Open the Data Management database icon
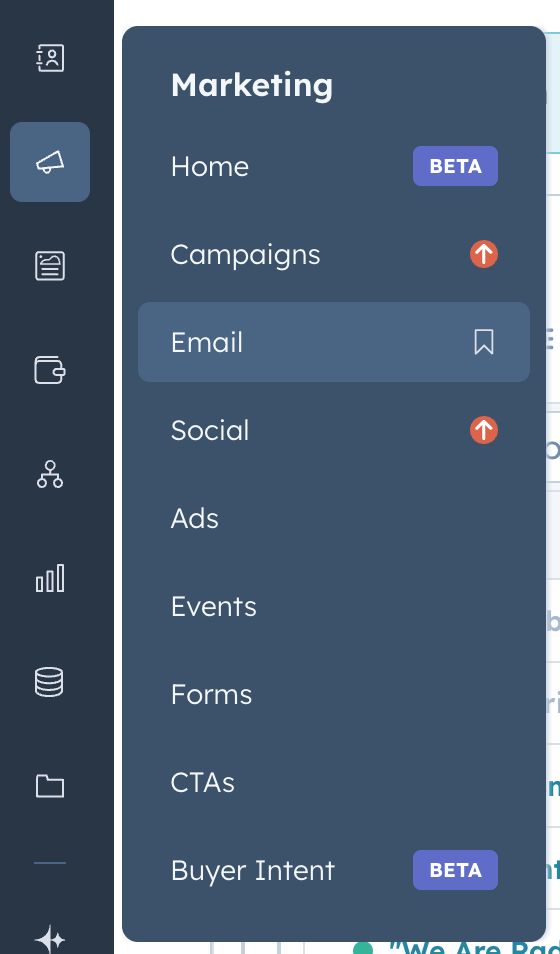The image size is (560, 954). coord(50,682)
